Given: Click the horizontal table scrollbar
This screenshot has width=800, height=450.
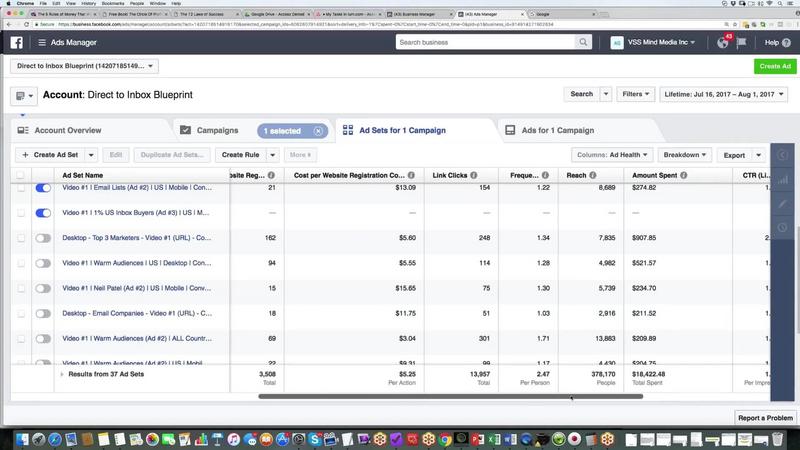Looking at the screenshot, I should tap(451, 396).
